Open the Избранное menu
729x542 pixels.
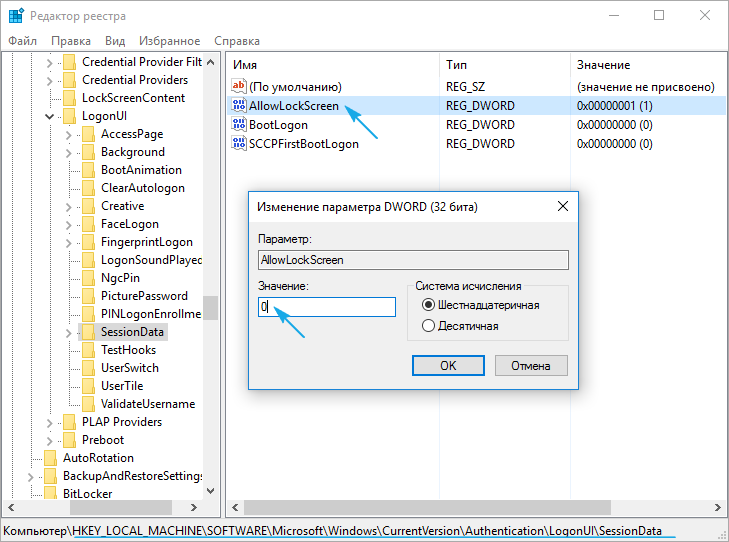click(x=170, y=41)
